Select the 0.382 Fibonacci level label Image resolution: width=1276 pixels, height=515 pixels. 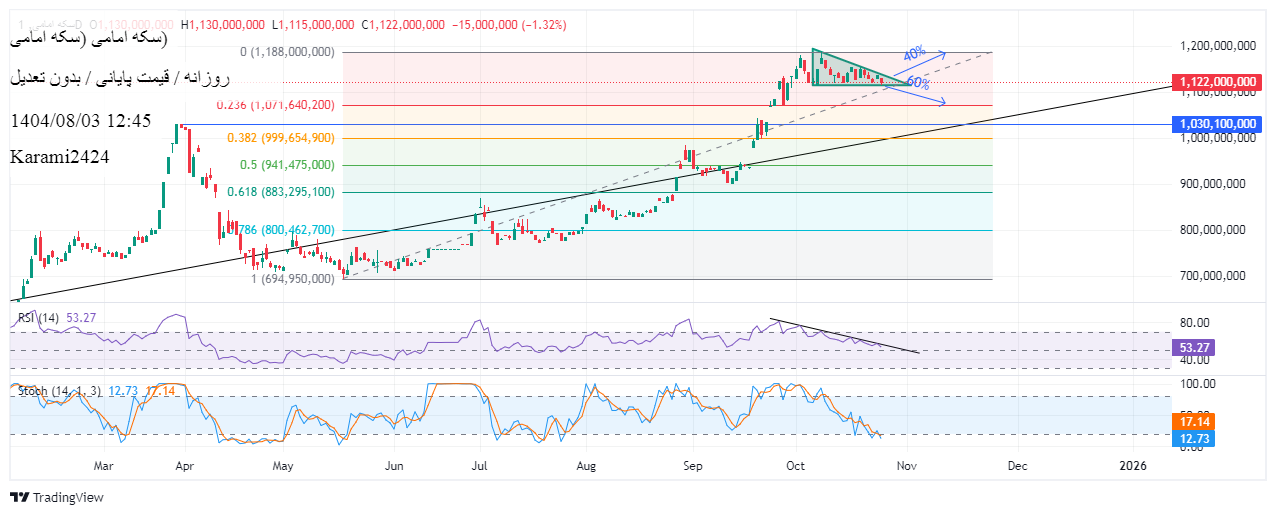pos(281,138)
